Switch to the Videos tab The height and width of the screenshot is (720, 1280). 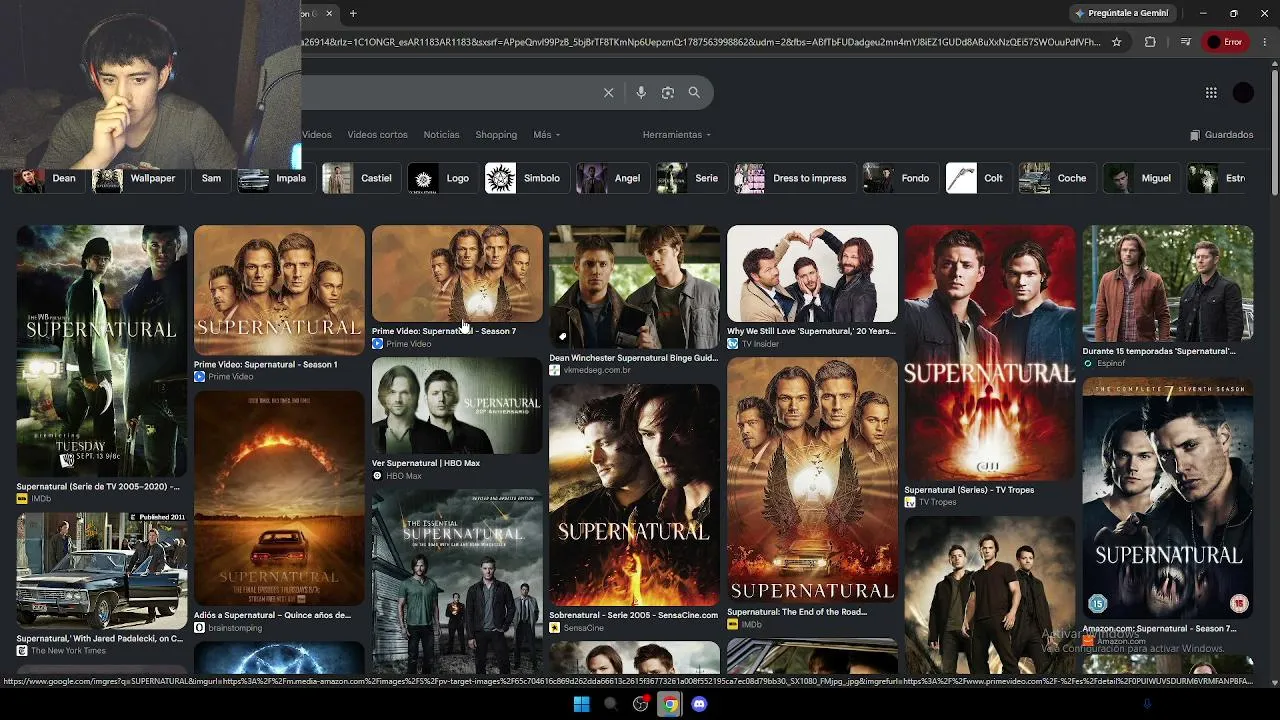tap(316, 135)
